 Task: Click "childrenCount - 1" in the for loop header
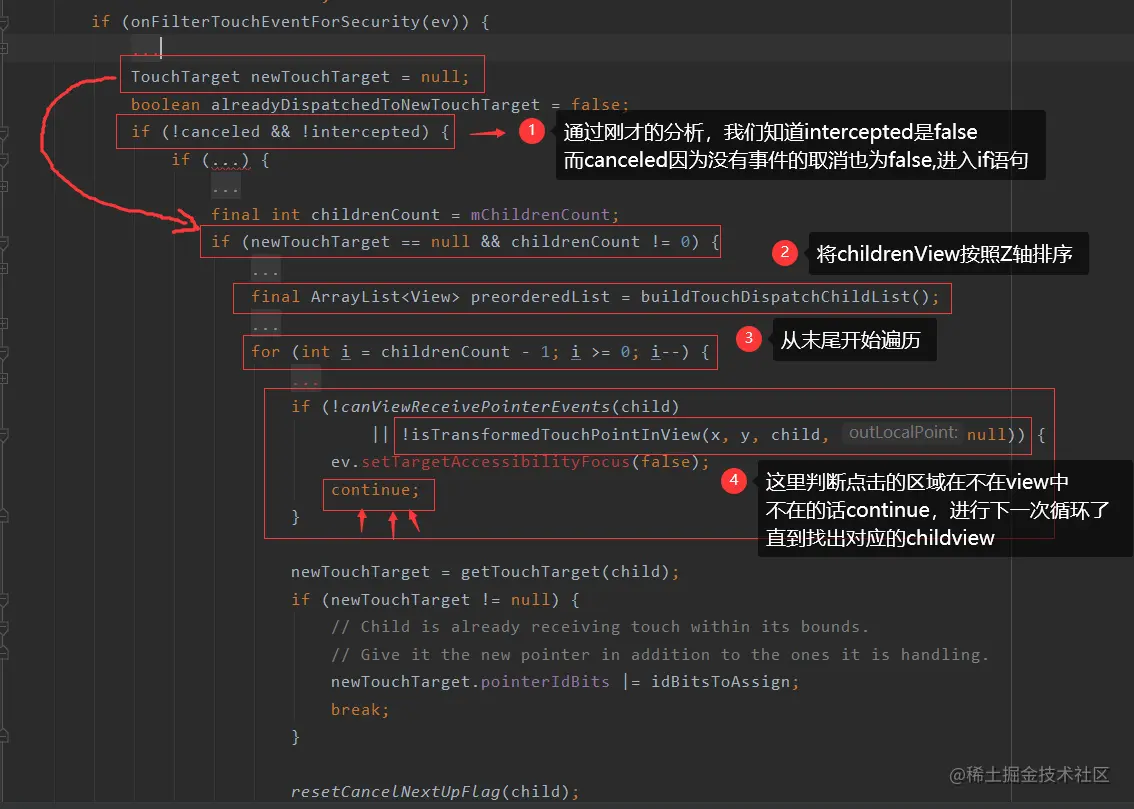point(465,352)
